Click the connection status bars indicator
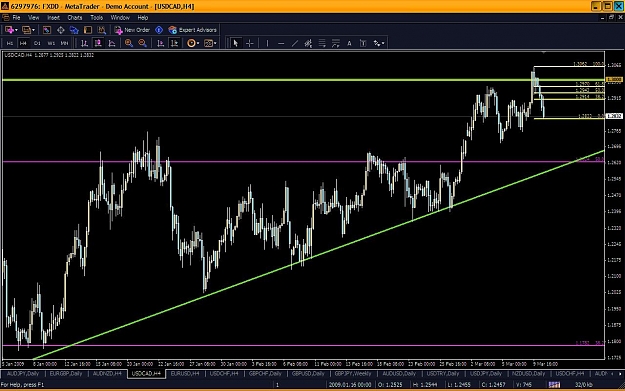The image size is (625, 391). coord(554,385)
